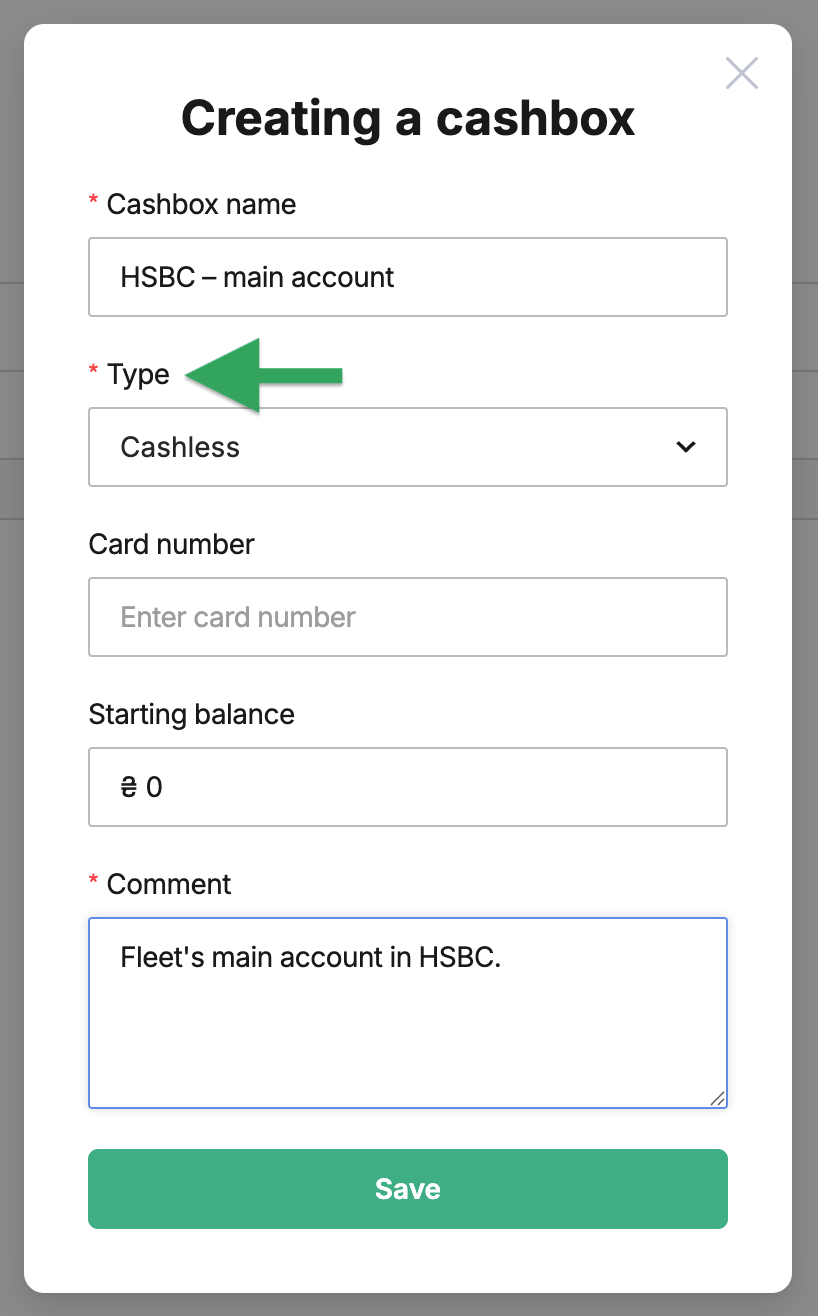This screenshot has height=1316, width=818.
Task: Click the Creating a cashbox heading
Action: coord(408,118)
